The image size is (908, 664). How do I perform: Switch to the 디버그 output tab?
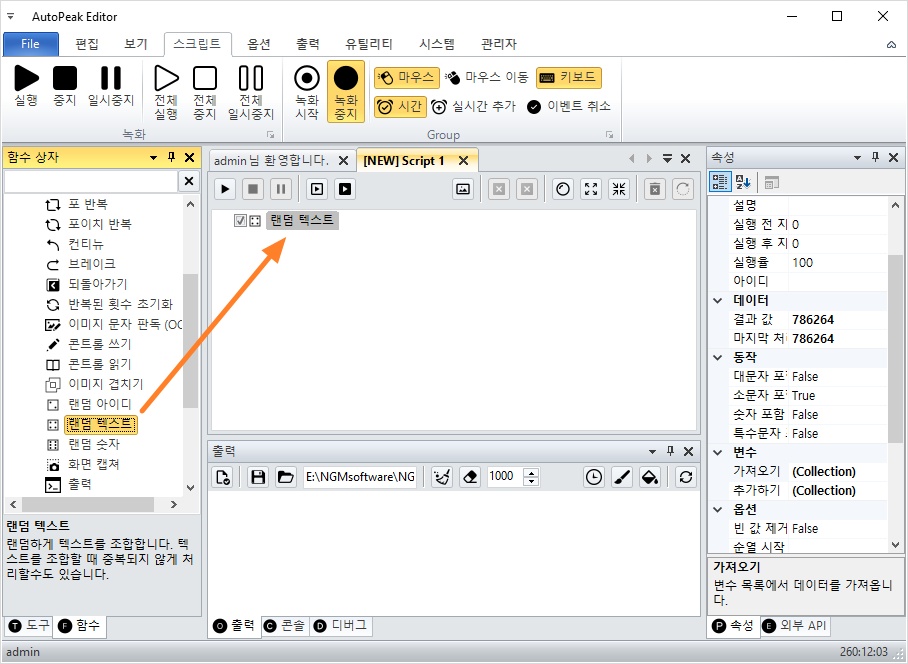pos(340,626)
